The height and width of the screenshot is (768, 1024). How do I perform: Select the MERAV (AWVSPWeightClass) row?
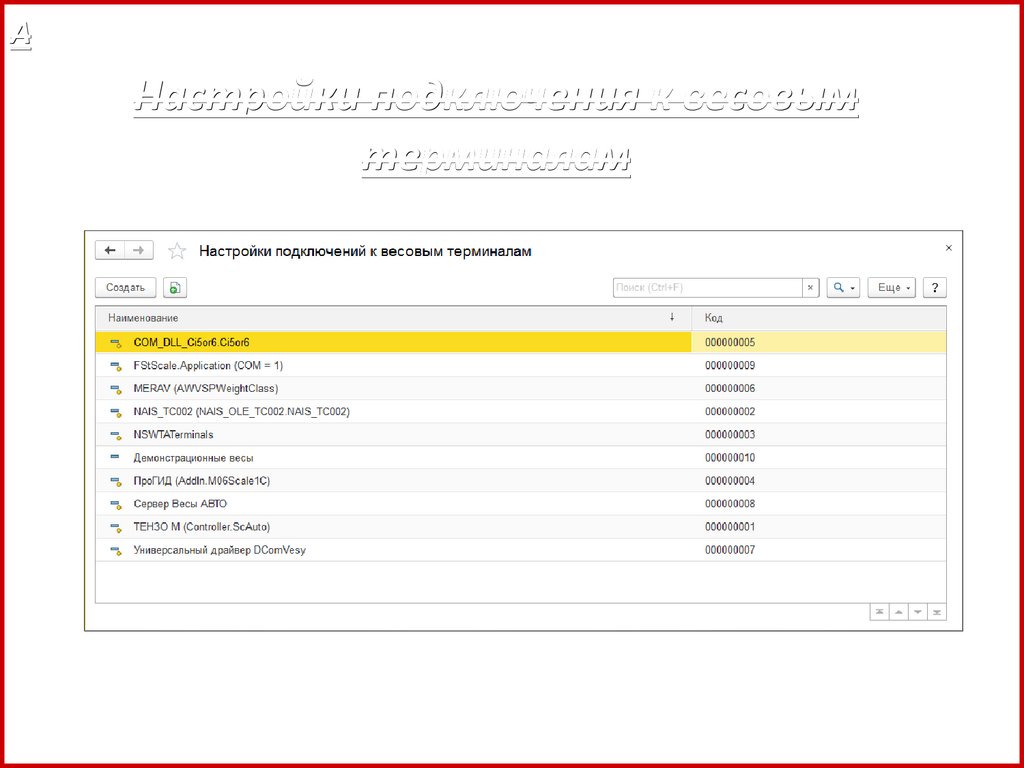206,388
